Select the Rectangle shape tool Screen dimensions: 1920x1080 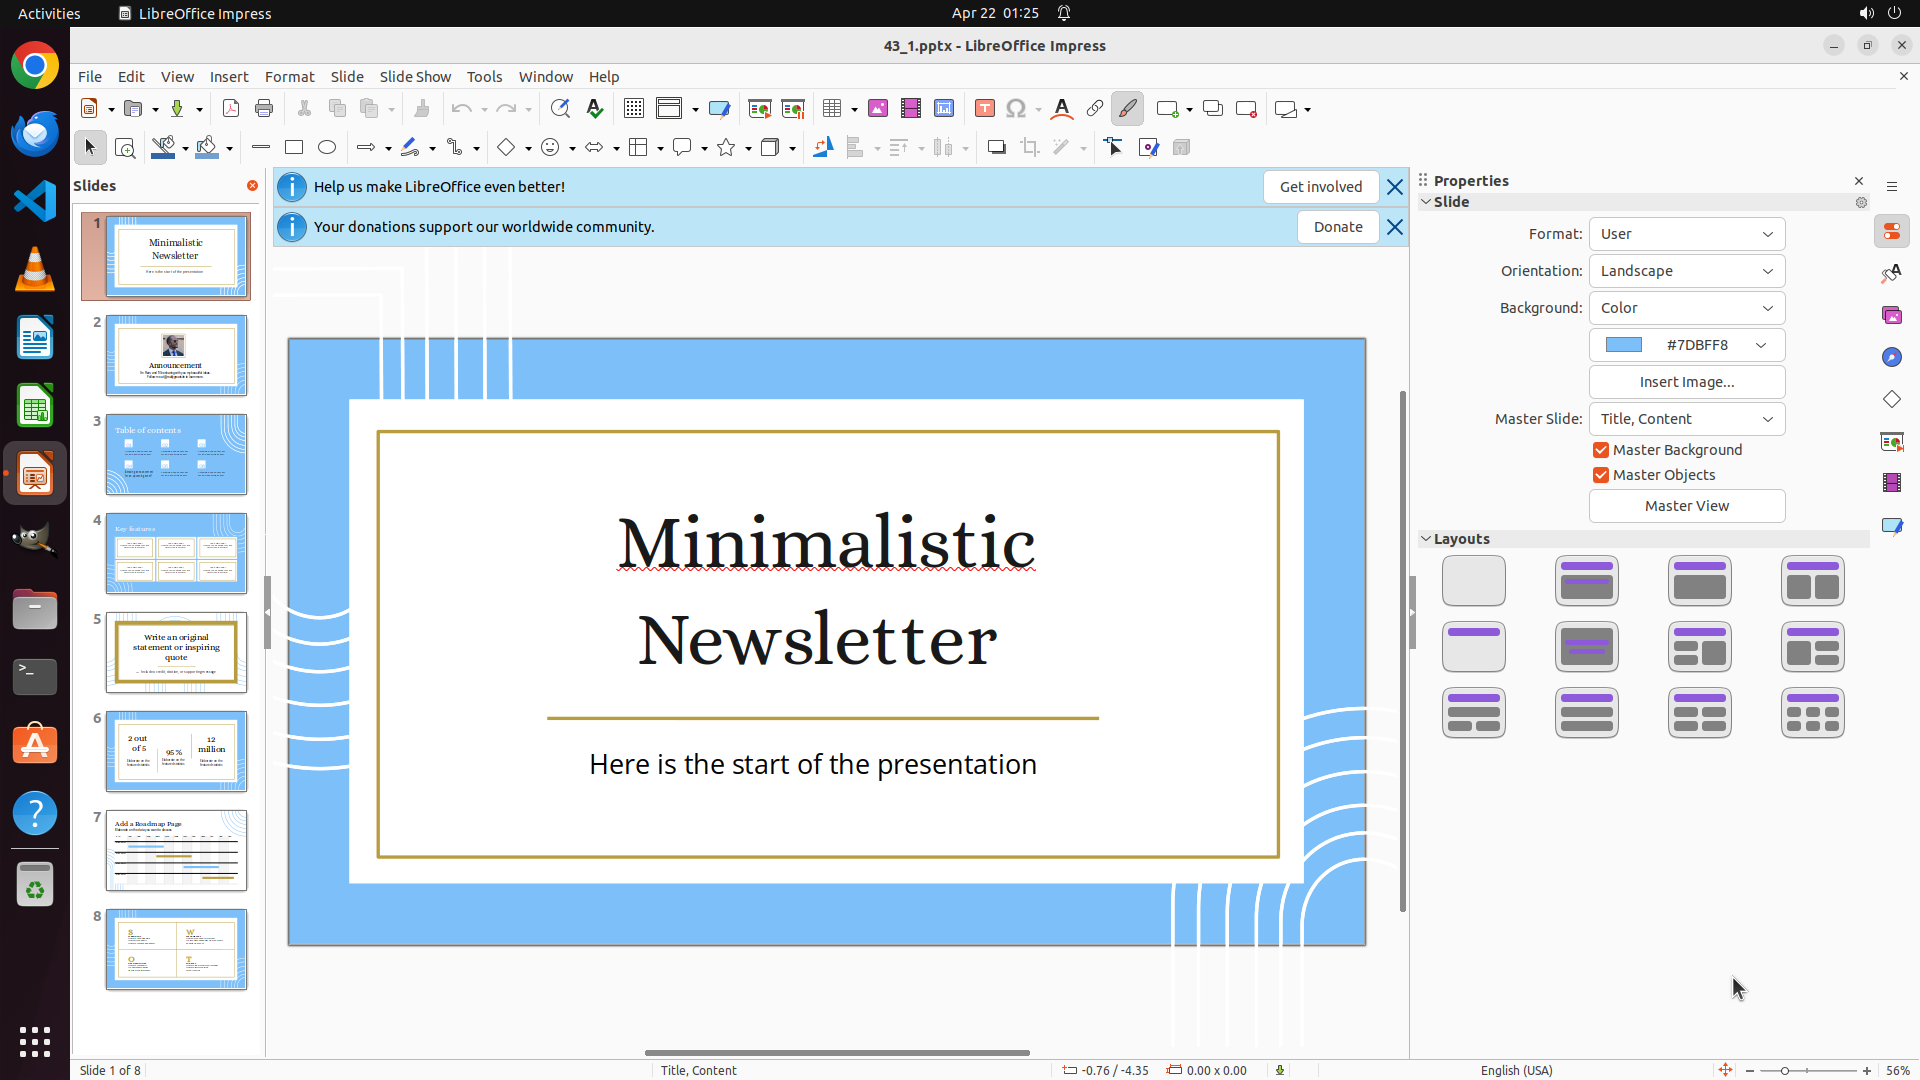(x=294, y=148)
